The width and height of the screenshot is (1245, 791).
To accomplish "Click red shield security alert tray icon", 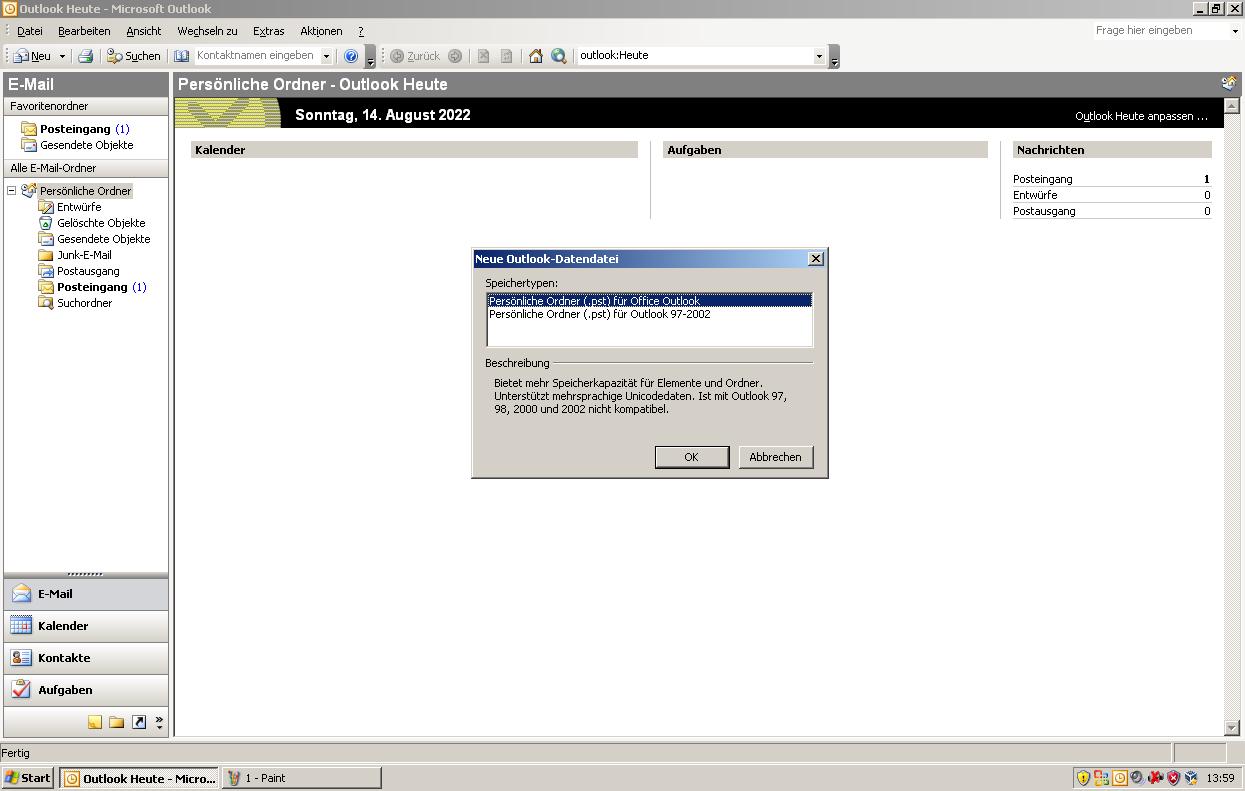I will [1173, 778].
